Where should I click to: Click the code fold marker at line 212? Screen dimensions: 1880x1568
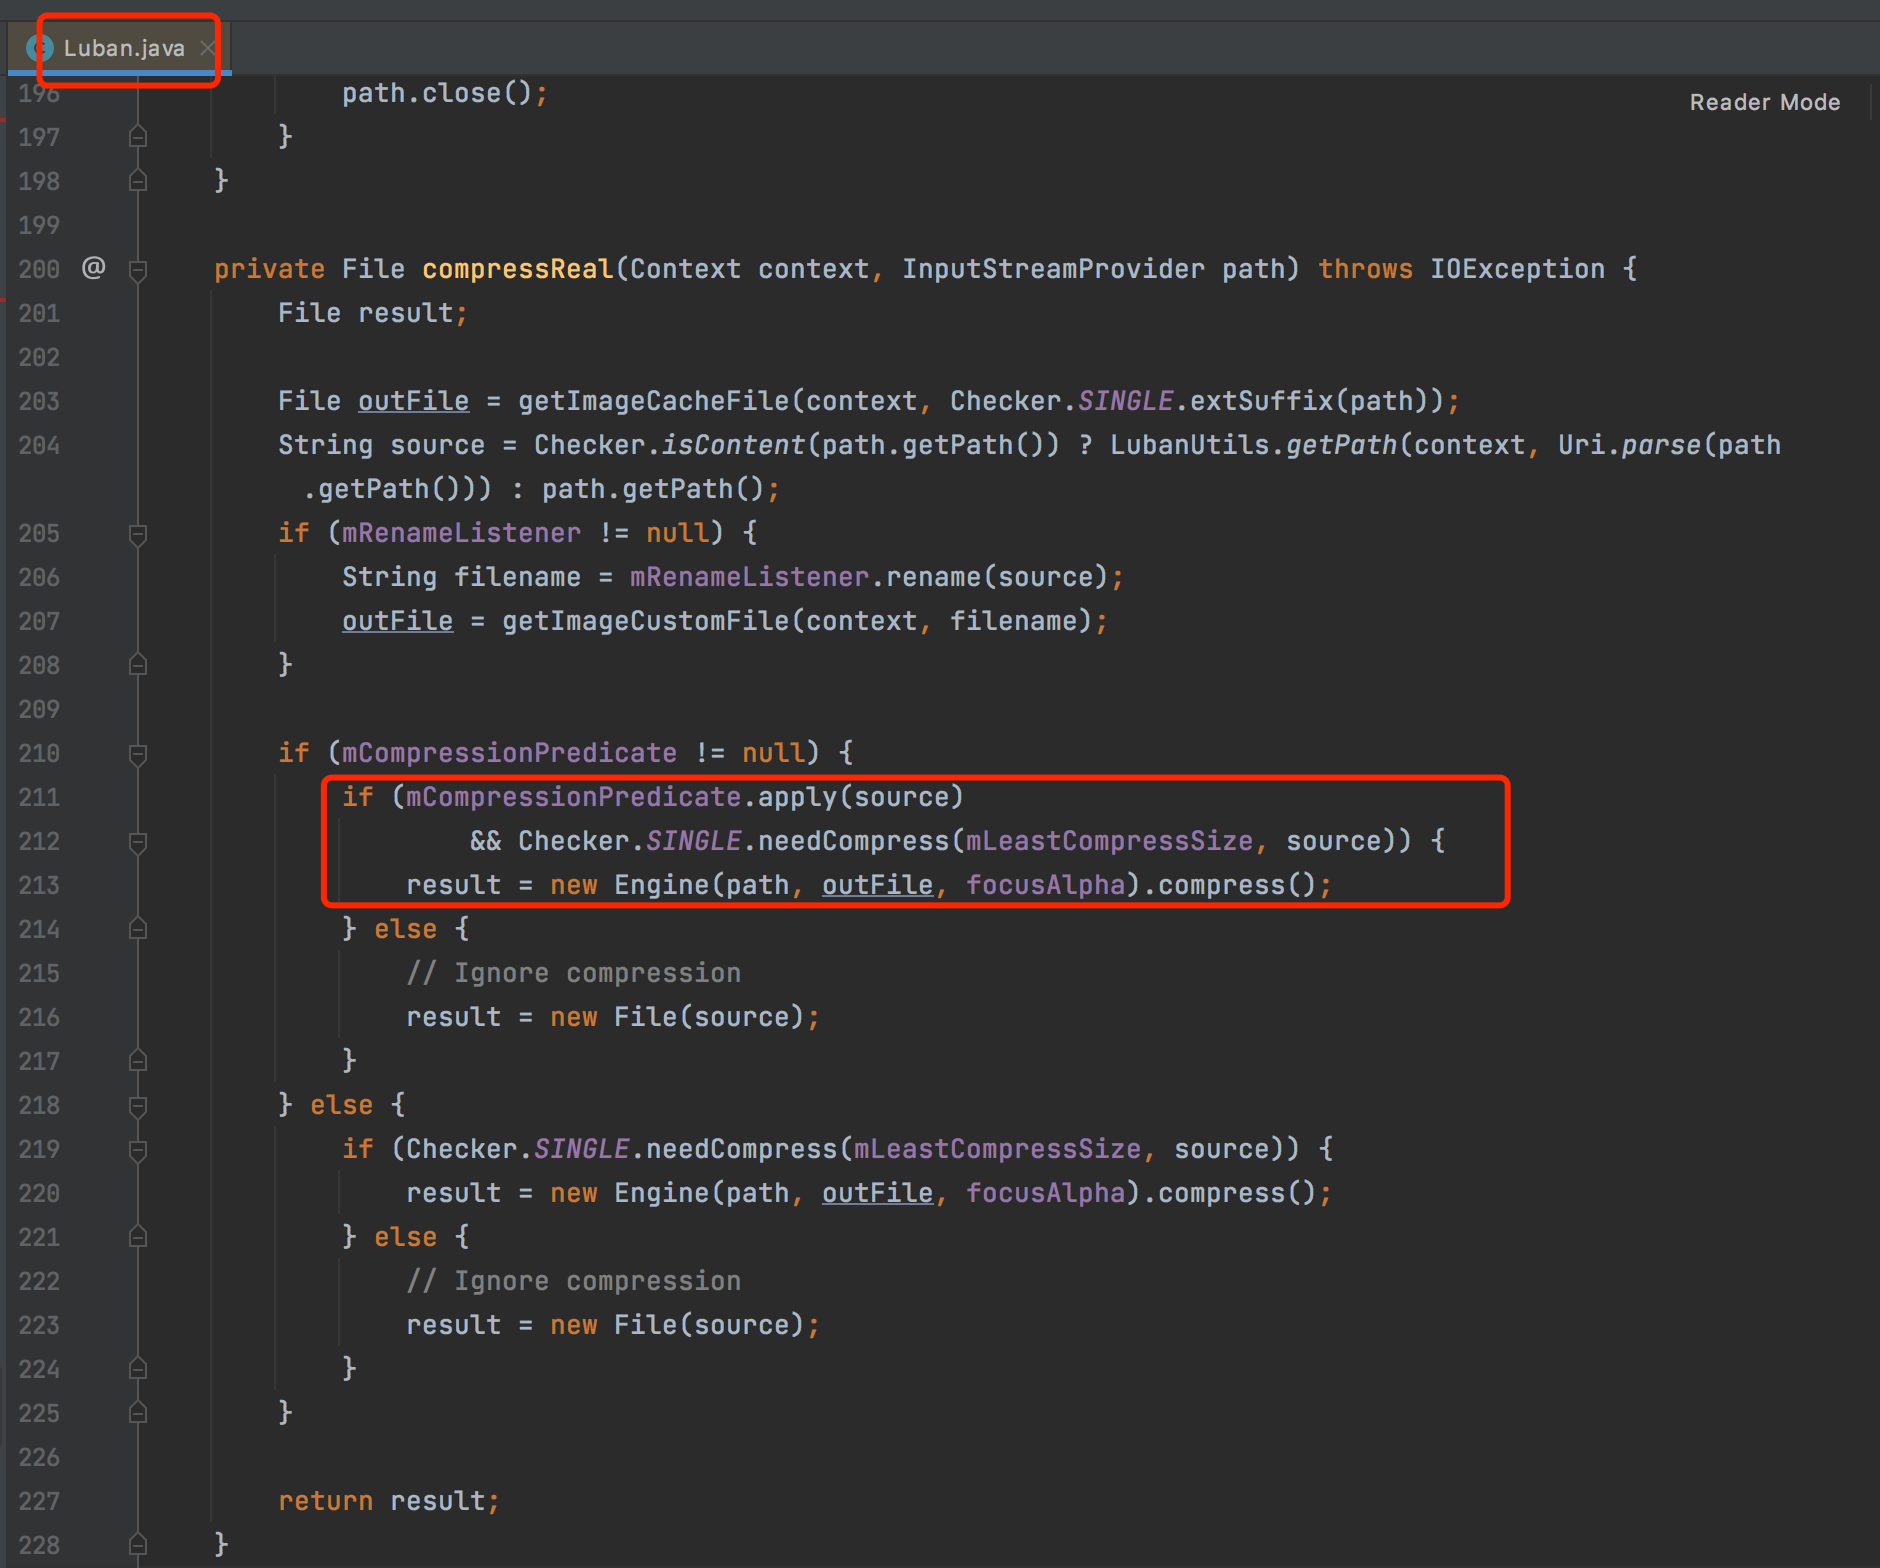138,841
